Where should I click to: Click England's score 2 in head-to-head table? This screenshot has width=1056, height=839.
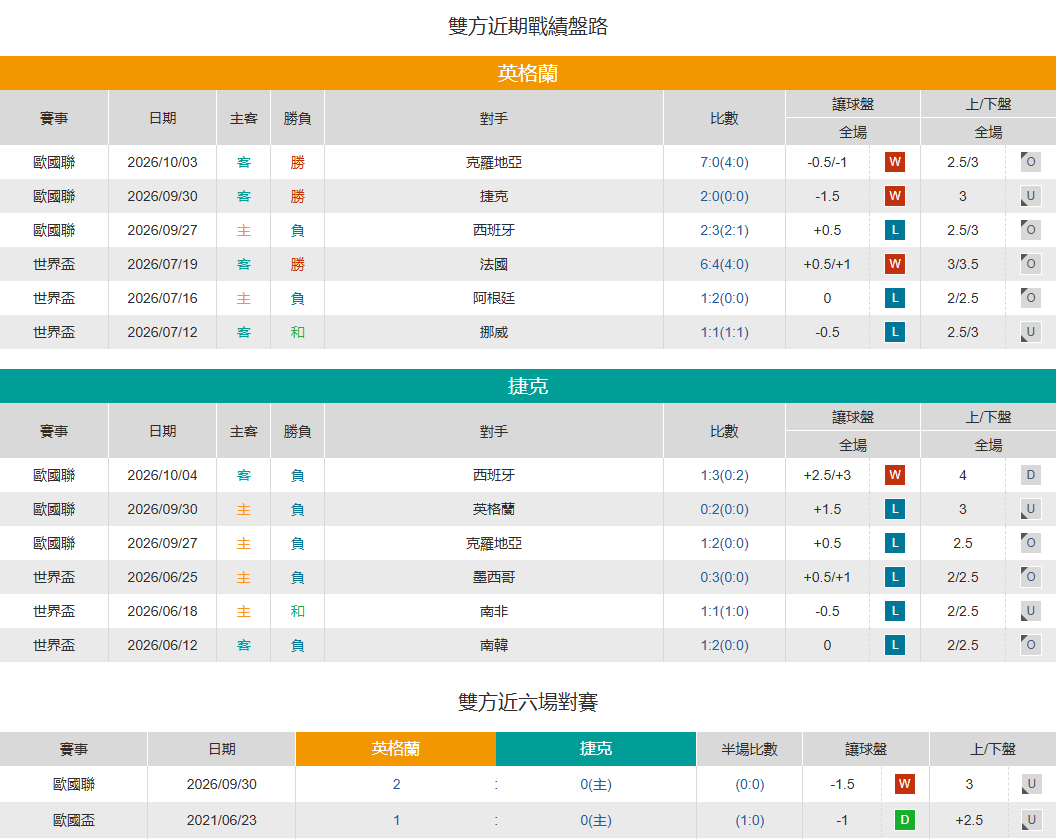[397, 784]
